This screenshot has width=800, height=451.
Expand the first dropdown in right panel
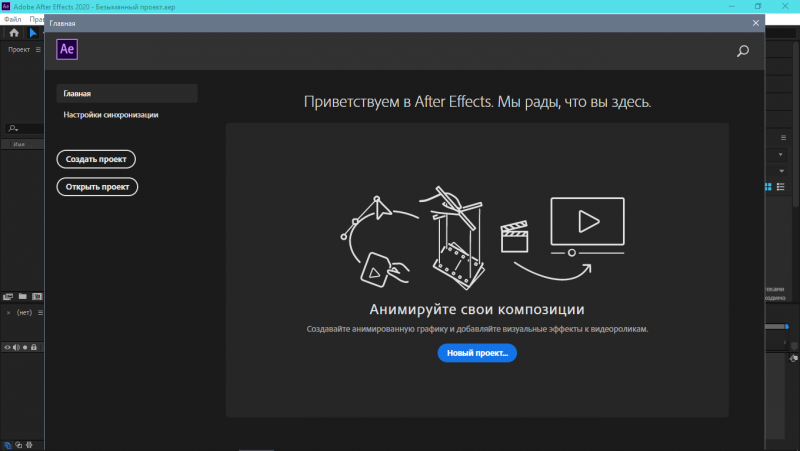tap(781, 155)
